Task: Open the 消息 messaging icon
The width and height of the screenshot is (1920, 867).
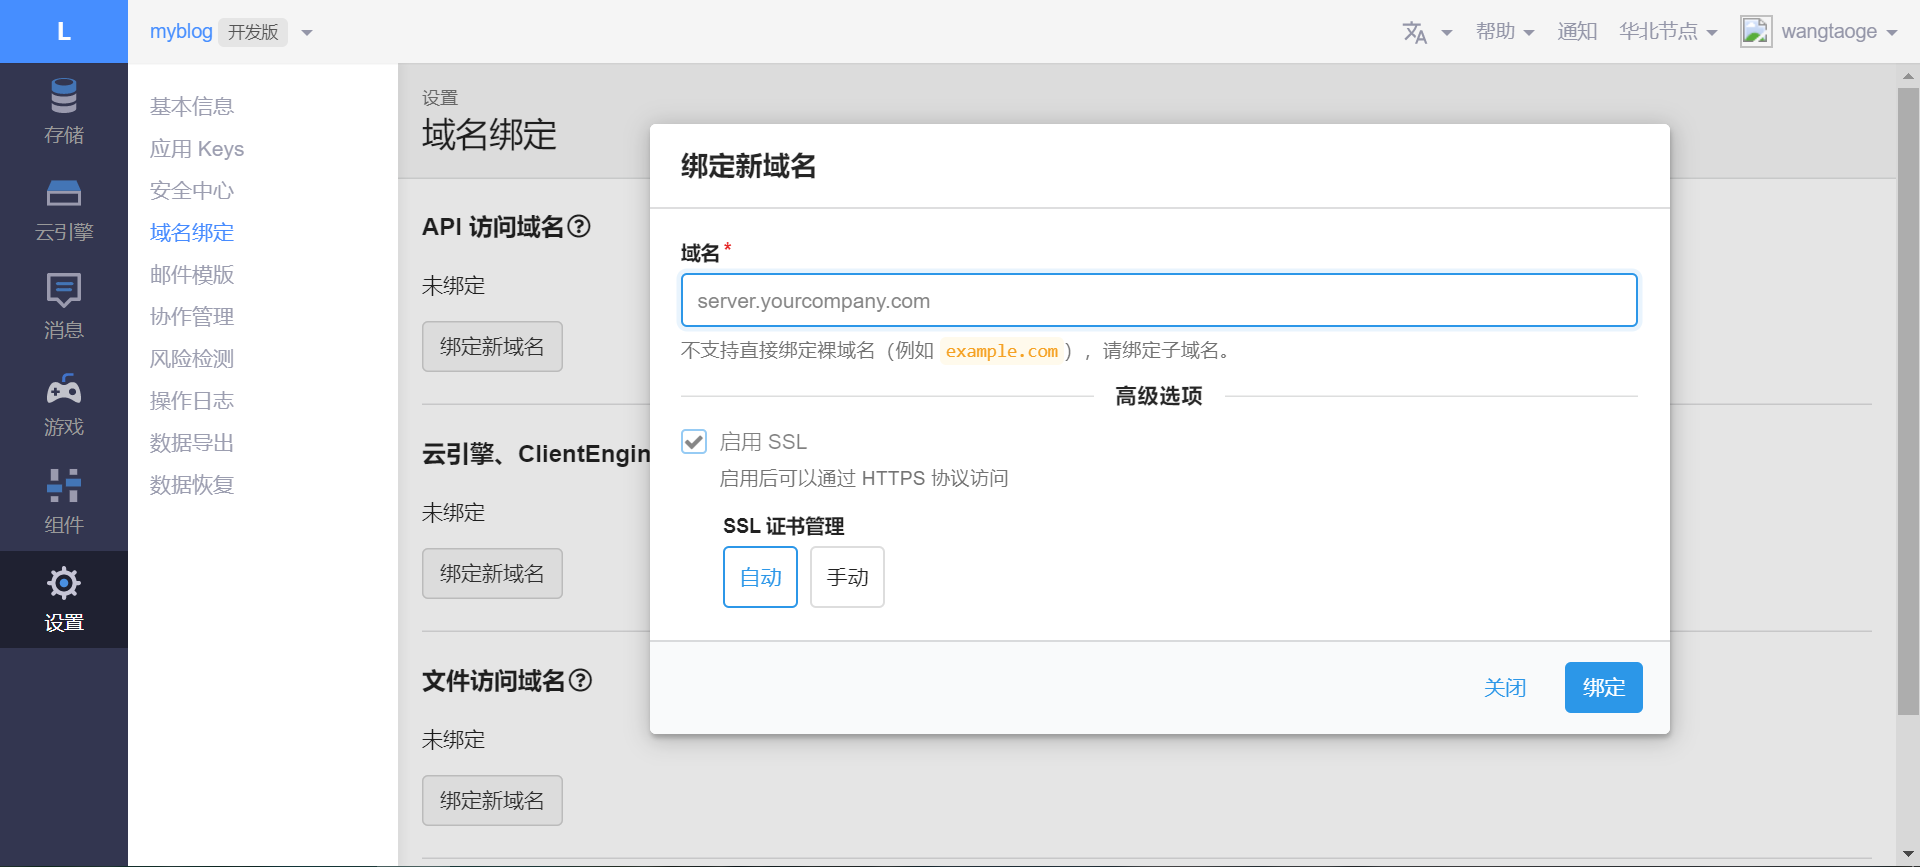Action: pos(64,290)
